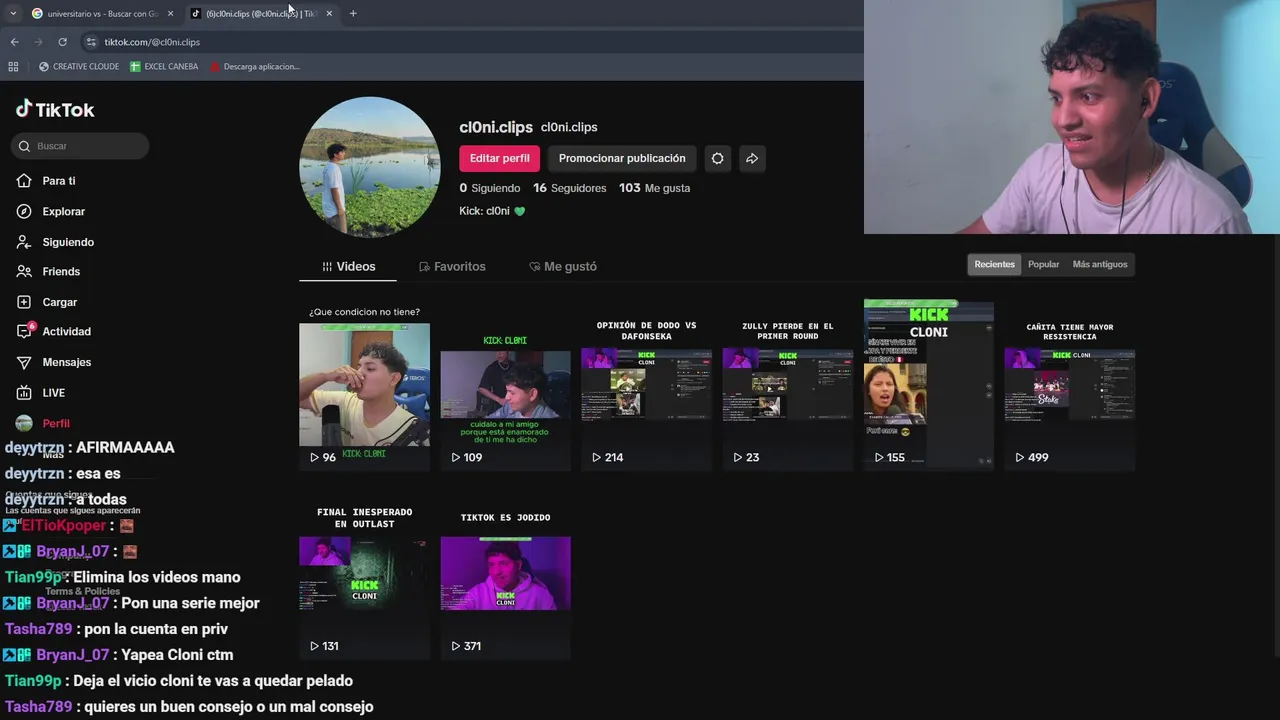Open Mensajes sidebar item
This screenshot has height=720, width=1280.
click(53, 362)
